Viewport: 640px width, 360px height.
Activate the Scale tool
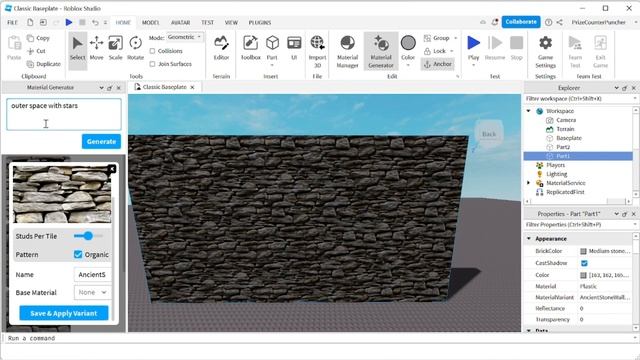pyautogui.click(x=116, y=48)
